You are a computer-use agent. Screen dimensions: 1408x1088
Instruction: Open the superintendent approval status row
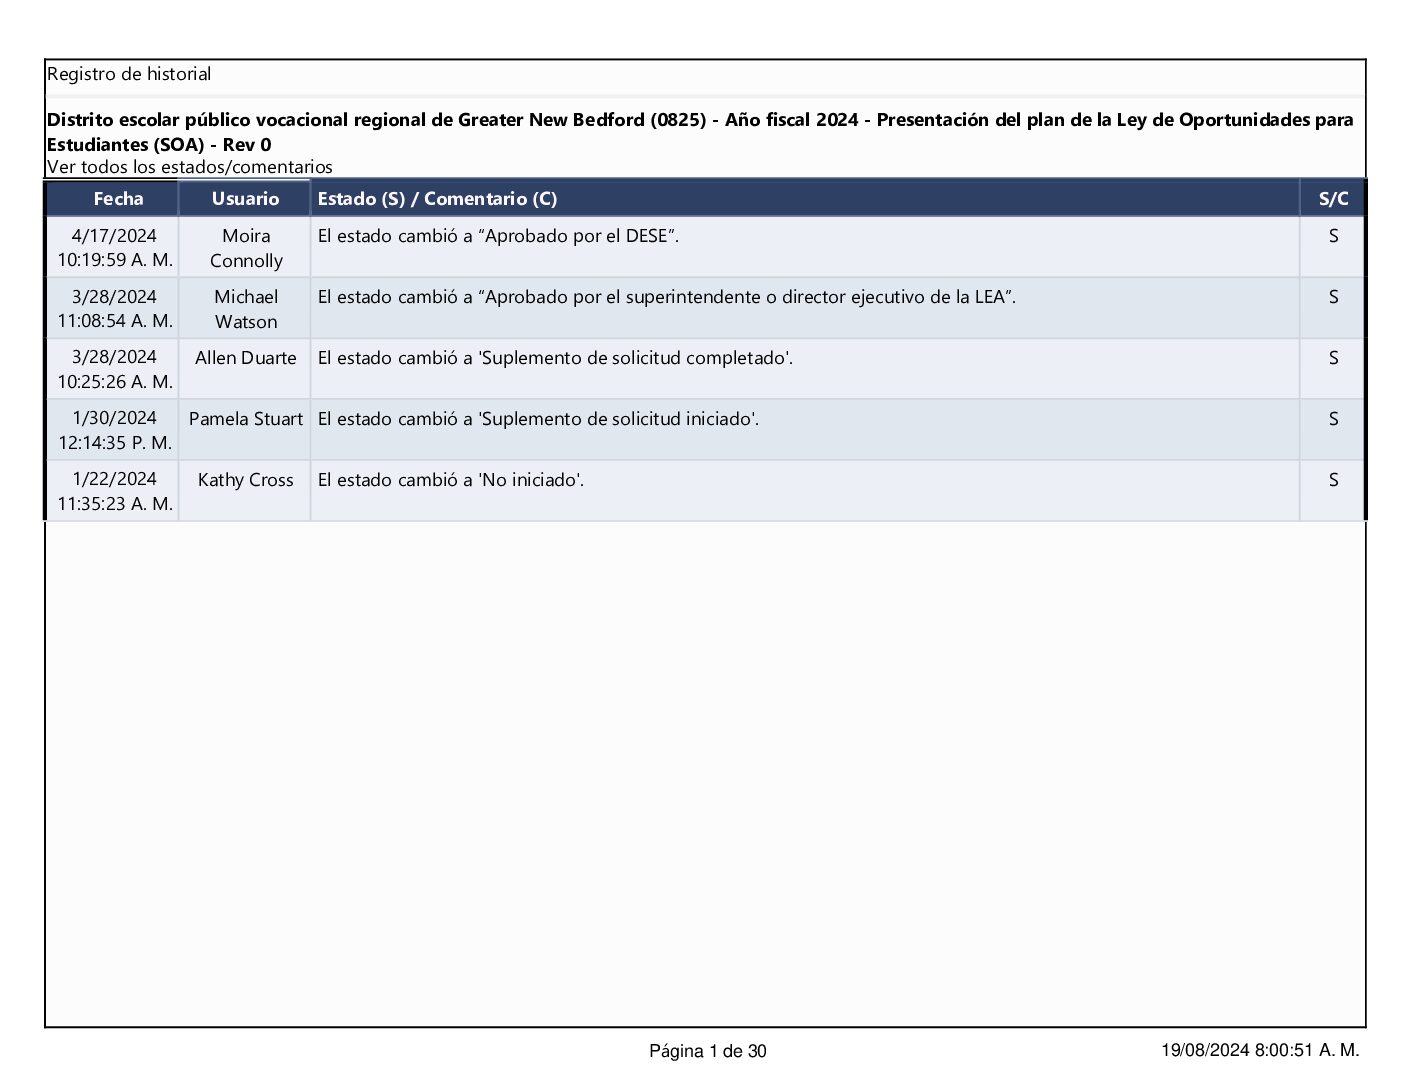click(x=666, y=297)
